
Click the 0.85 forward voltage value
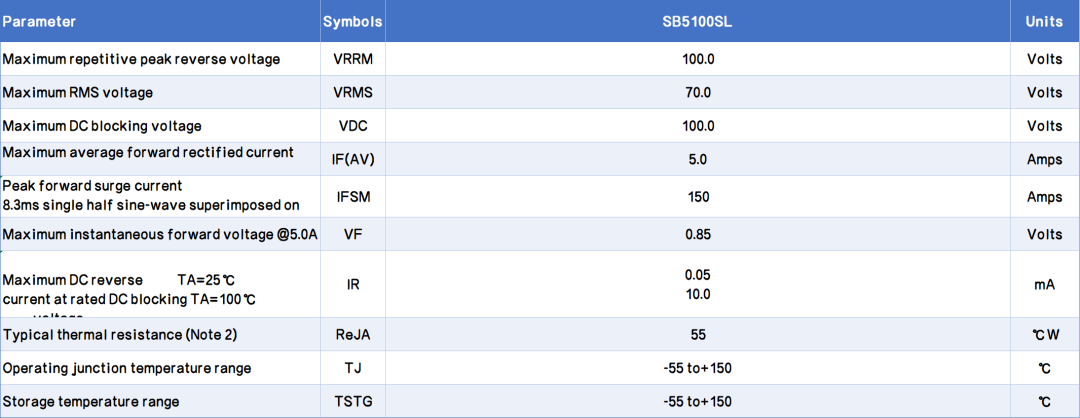[x=697, y=234]
